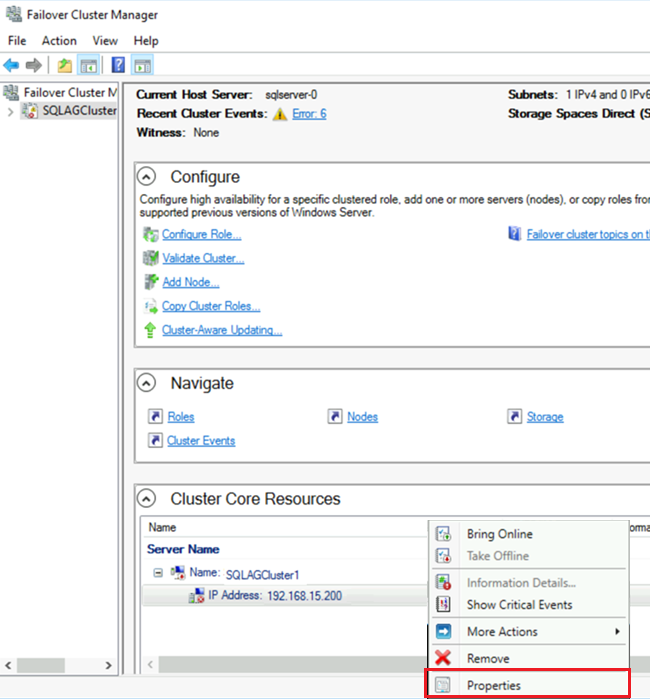Open the View menu

pyautogui.click(x=105, y=41)
